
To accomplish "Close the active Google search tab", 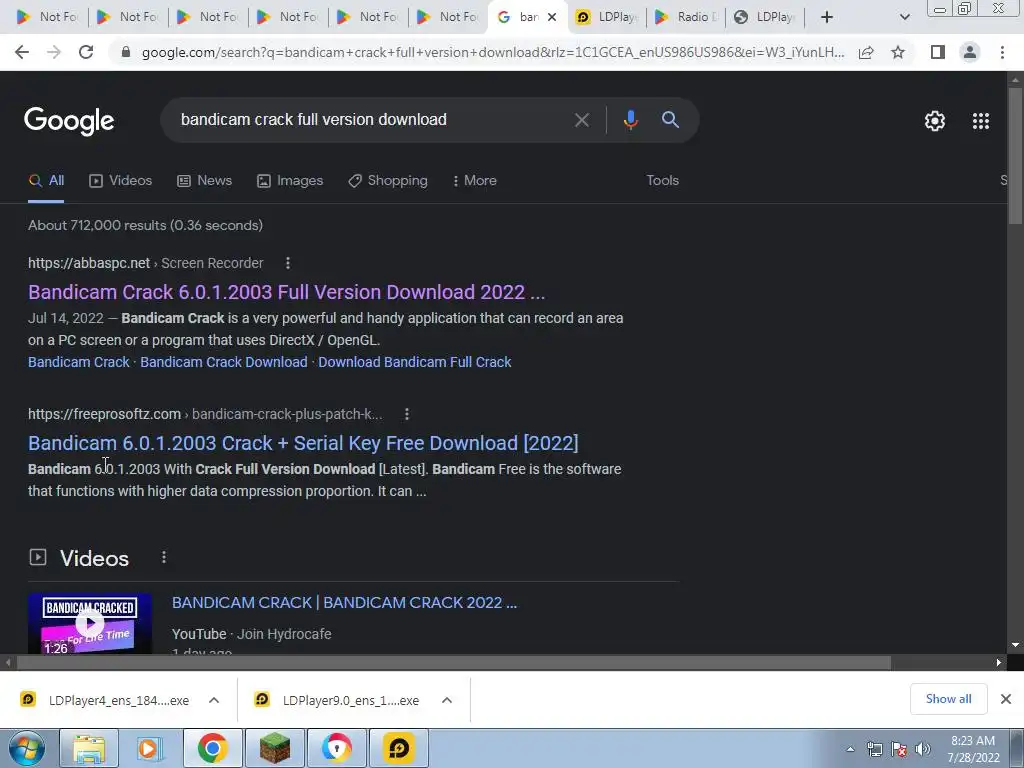I will pos(552,17).
